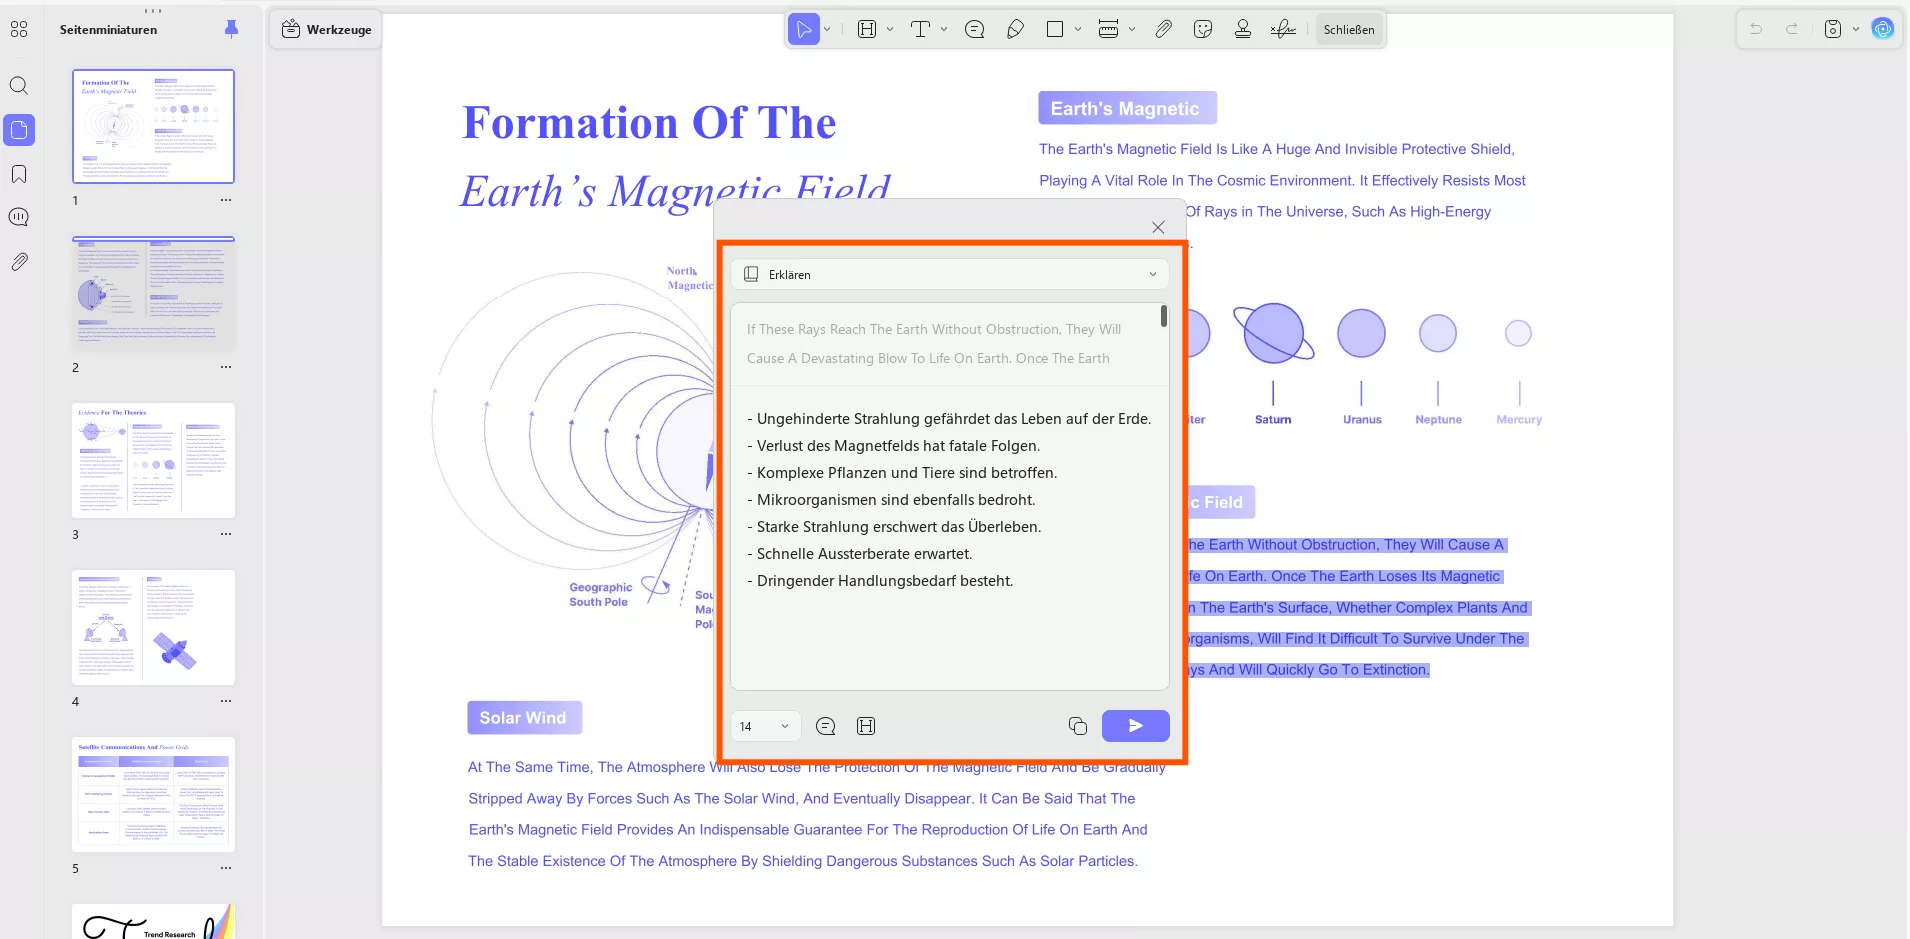
Task: Open the Erklären mode dropdown
Action: 950,274
